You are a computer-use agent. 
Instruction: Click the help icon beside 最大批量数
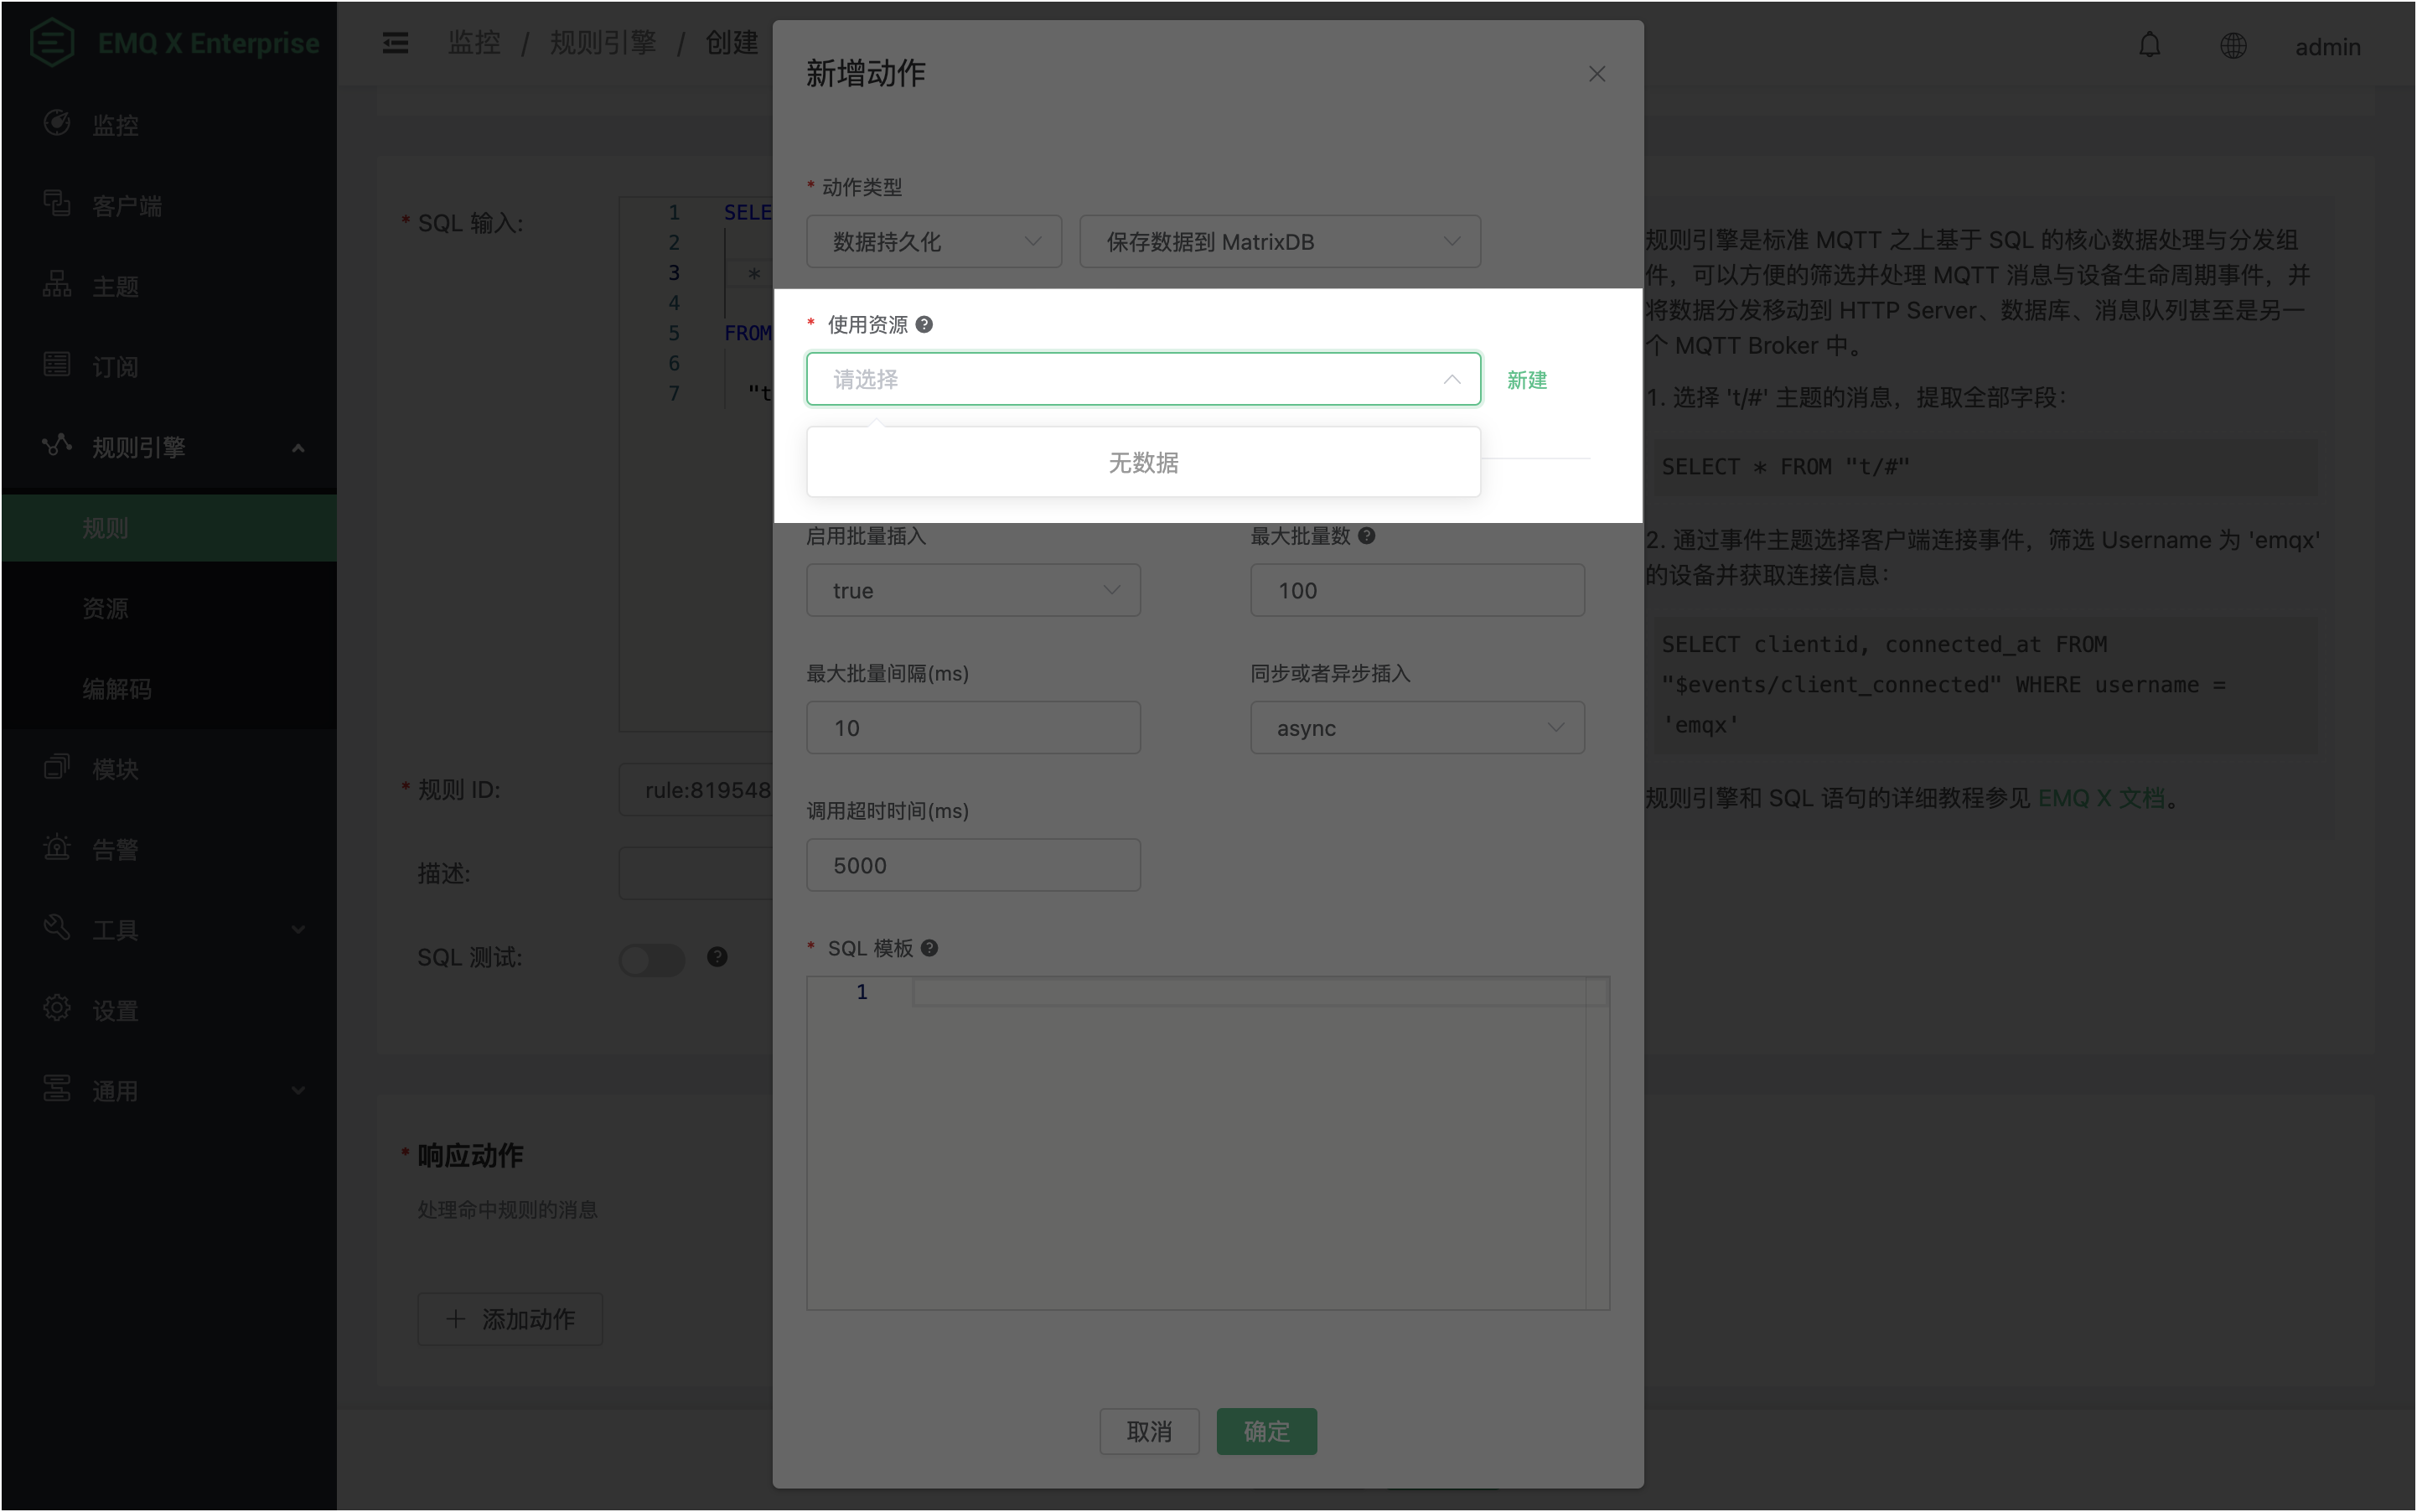click(x=1367, y=536)
